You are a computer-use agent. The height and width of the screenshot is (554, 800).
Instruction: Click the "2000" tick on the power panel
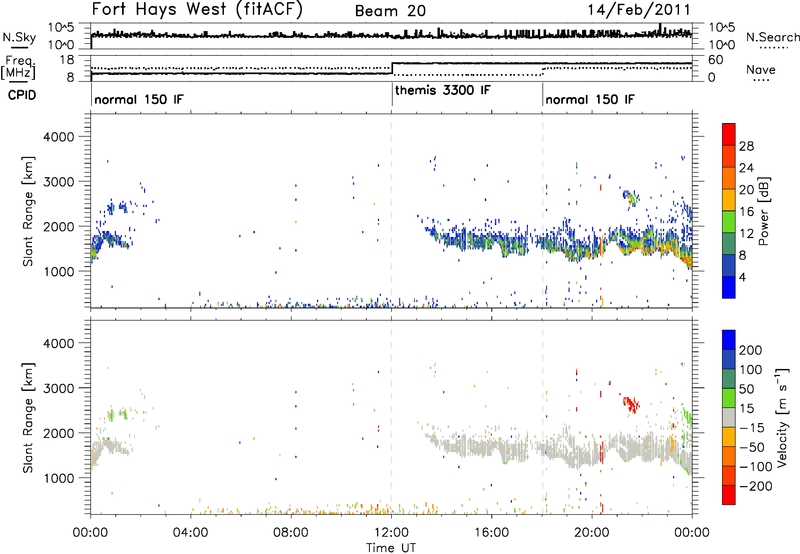[59, 226]
